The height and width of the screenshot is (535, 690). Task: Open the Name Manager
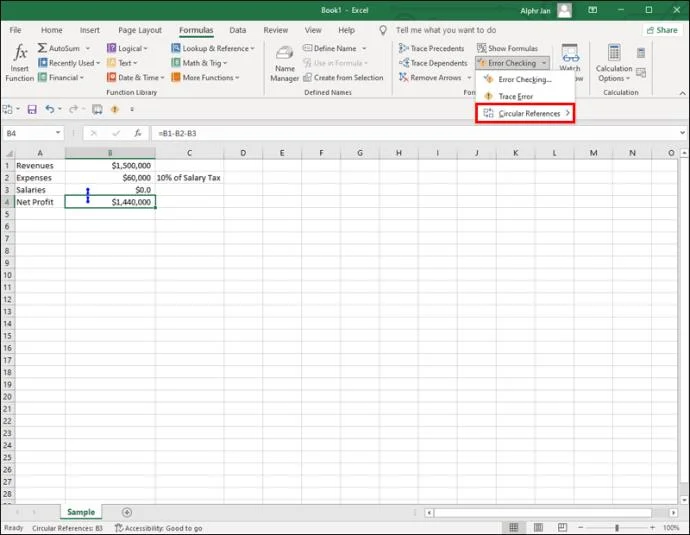284,64
